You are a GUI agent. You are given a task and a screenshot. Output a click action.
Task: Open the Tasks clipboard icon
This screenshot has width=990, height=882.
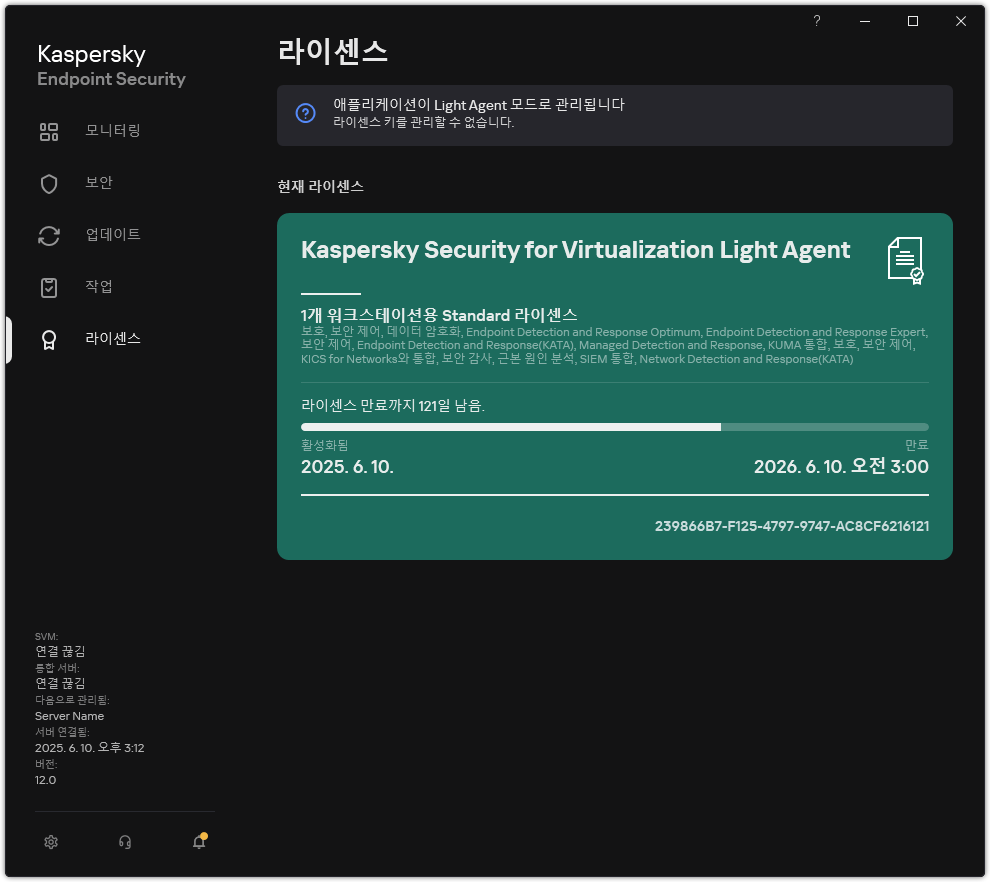(x=49, y=287)
